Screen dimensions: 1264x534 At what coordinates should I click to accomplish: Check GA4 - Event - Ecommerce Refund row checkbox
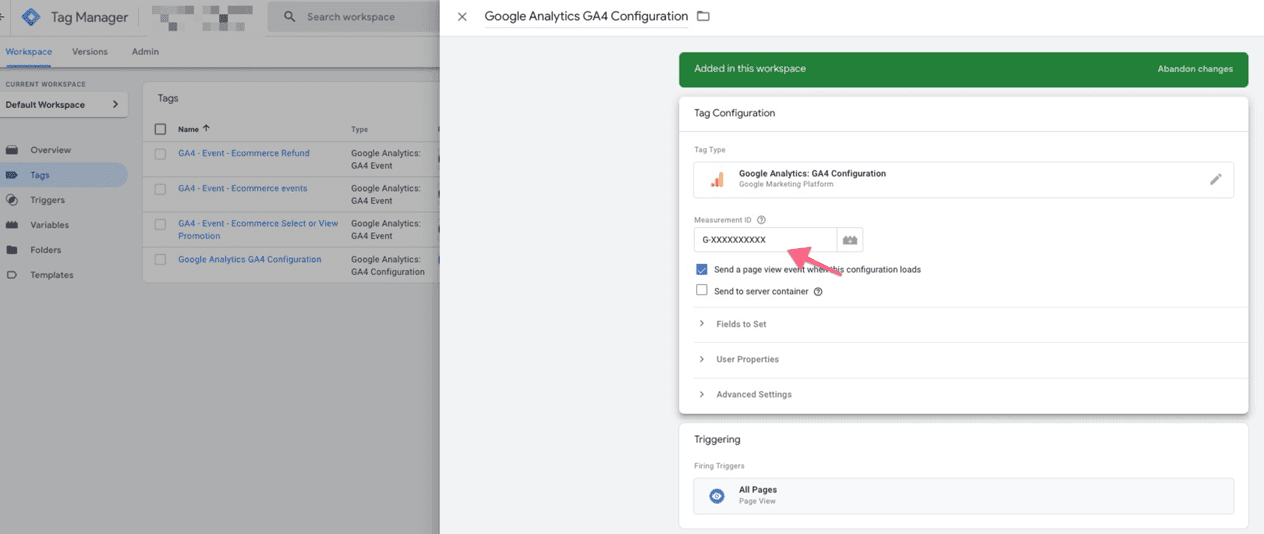pyautogui.click(x=160, y=154)
